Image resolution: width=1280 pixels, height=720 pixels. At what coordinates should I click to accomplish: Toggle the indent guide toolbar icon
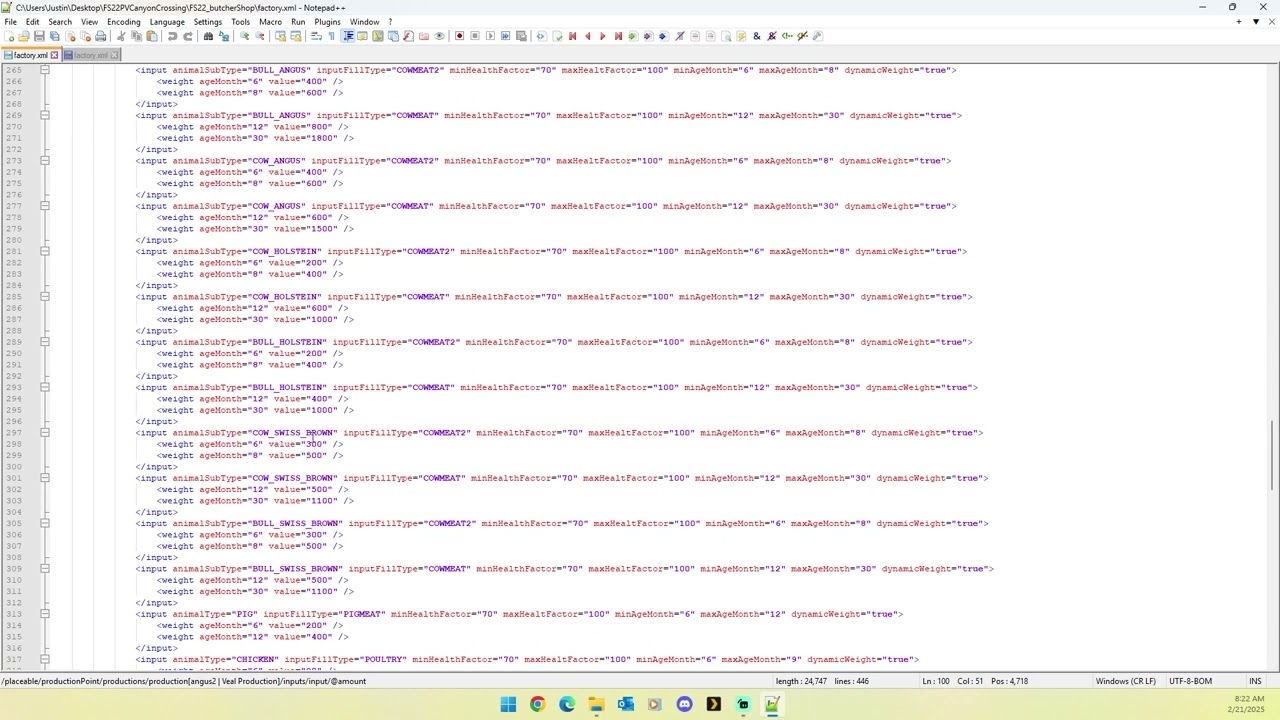tap(347, 36)
